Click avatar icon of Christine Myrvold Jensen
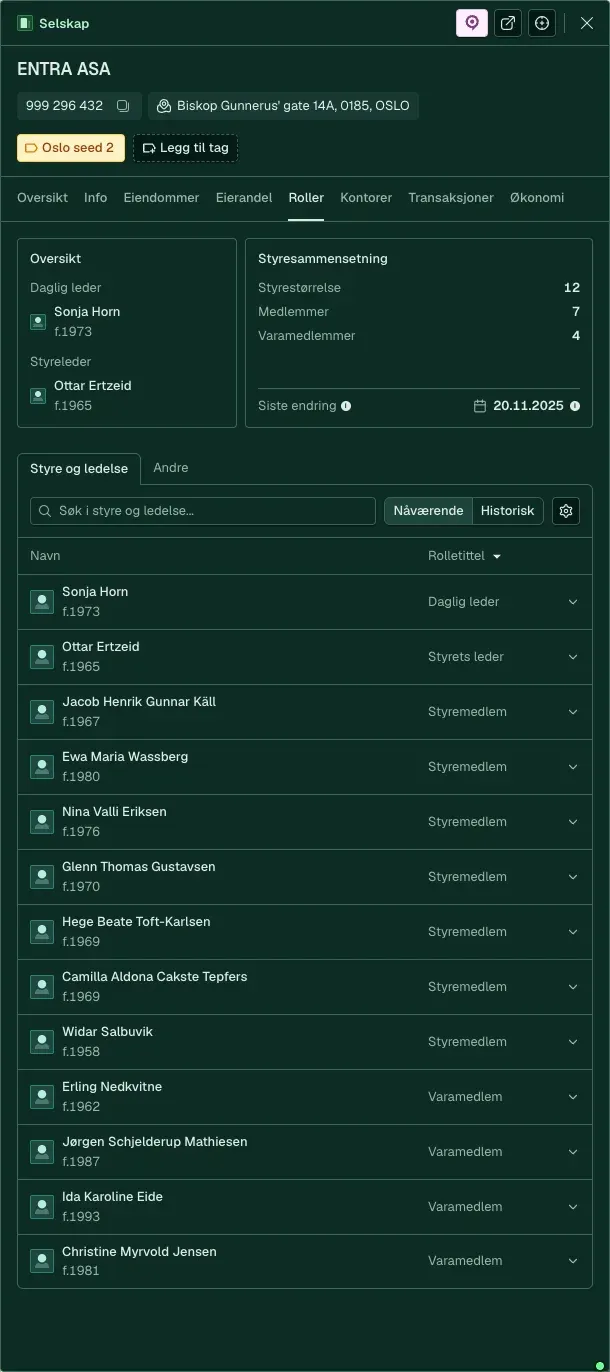This screenshot has width=610, height=1372. (42, 1261)
